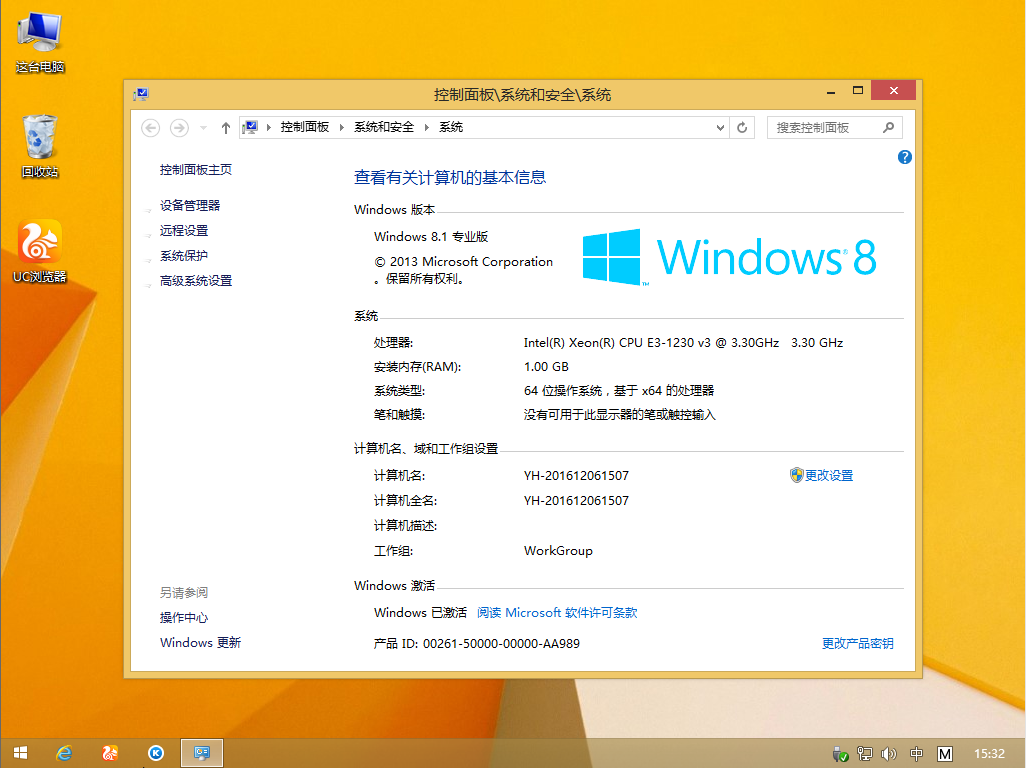Click the 更改产品密钥 link
This screenshot has width=1026, height=768.
pos(856,643)
